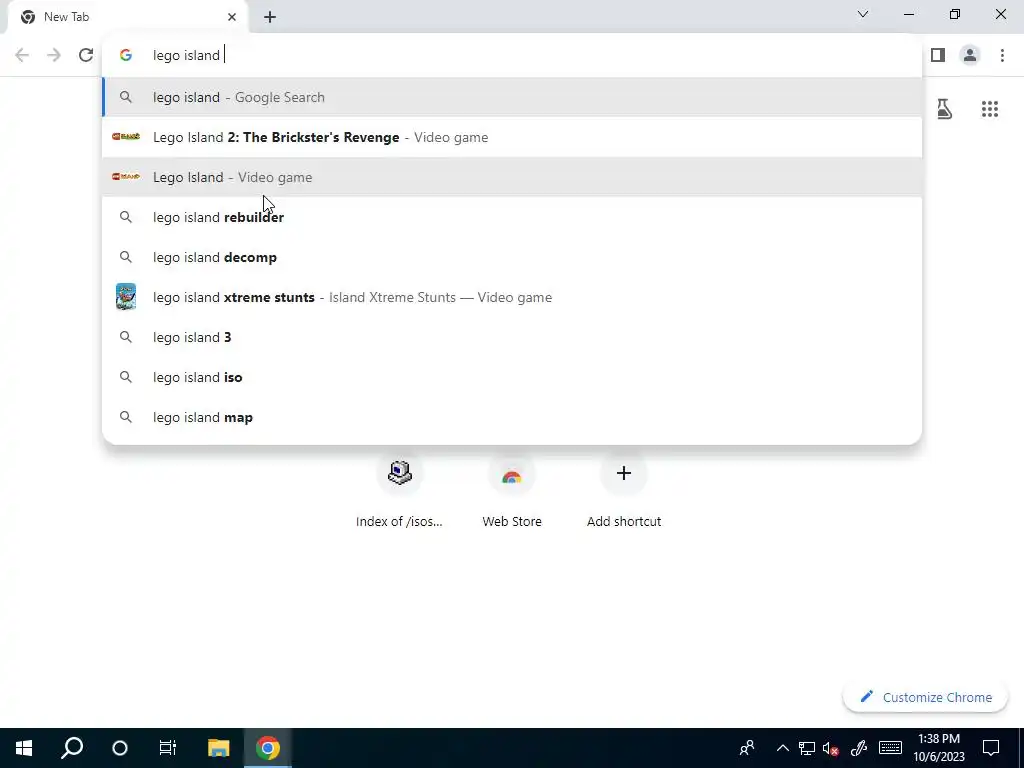This screenshot has width=1024, height=768.
Task: Select the 'lego island - Google Search' suggestion
Action: (x=512, y=97)
